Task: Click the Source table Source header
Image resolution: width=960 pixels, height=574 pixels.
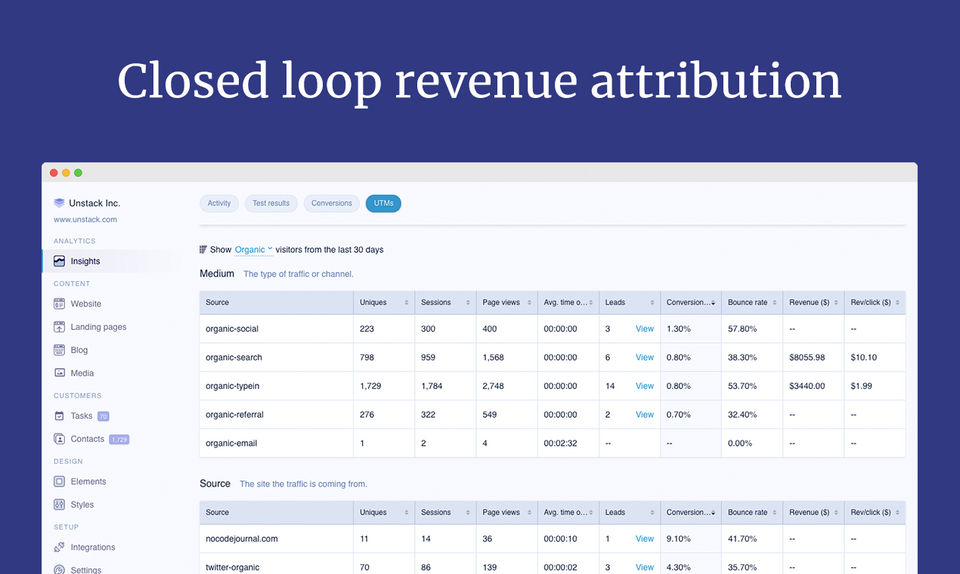Action: 277,513
